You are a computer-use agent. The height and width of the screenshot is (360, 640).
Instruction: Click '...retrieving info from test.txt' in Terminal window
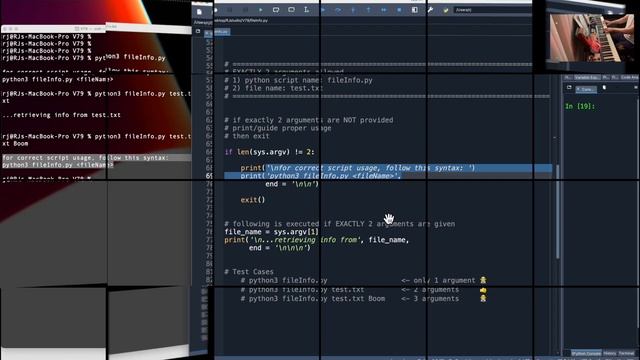[61, 115]
